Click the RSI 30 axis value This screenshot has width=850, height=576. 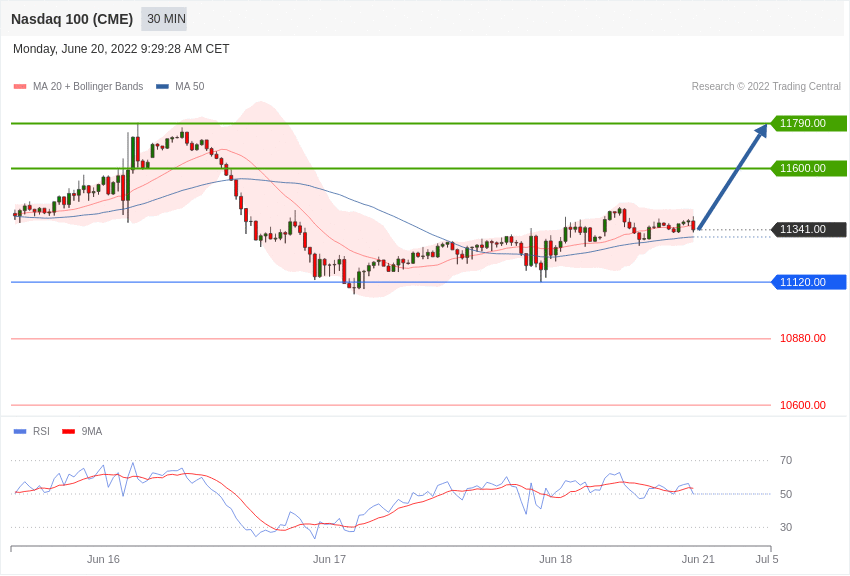(786, 527)
